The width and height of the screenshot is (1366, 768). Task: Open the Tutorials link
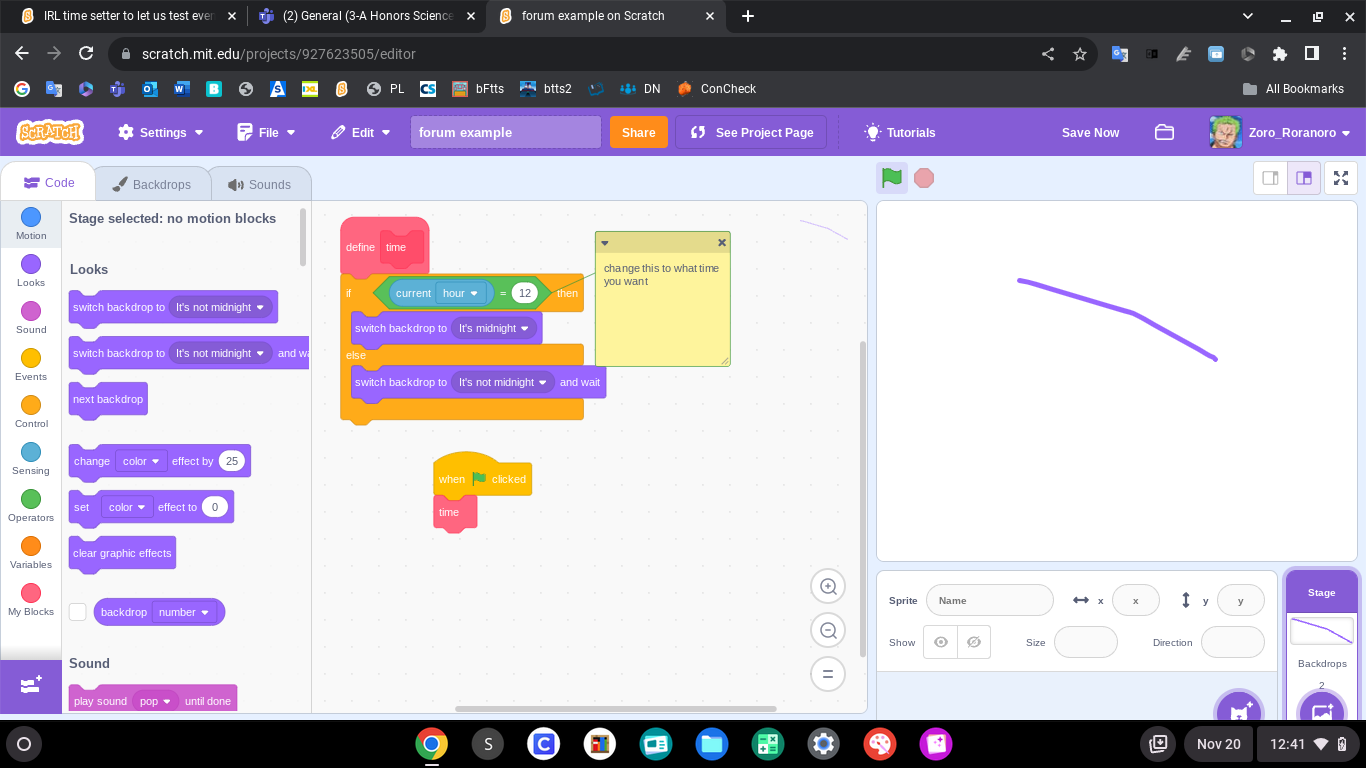(900, 132)
